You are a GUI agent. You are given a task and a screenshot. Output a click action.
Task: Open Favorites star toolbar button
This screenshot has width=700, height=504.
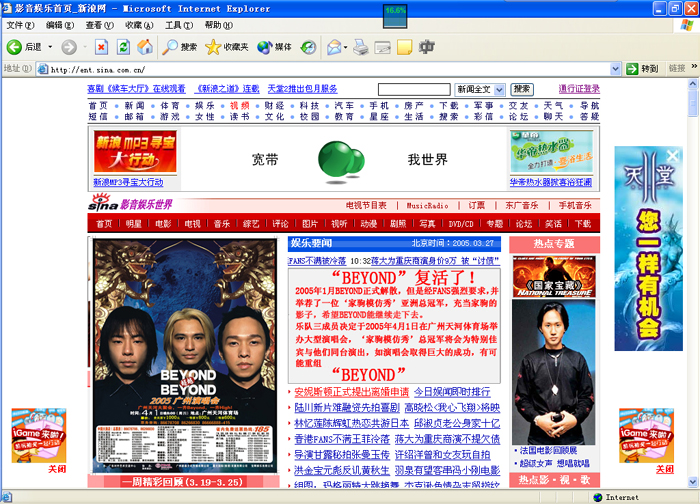[x=226, y=47]
